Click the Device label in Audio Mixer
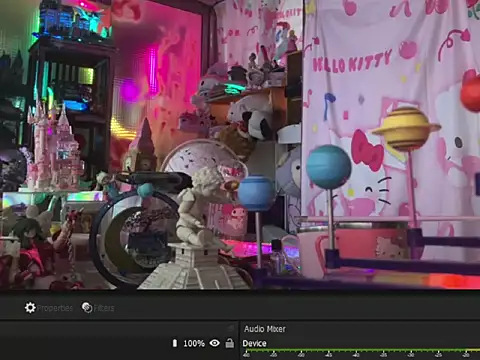This screenshot has width=480, height=360. click(254, 343)
